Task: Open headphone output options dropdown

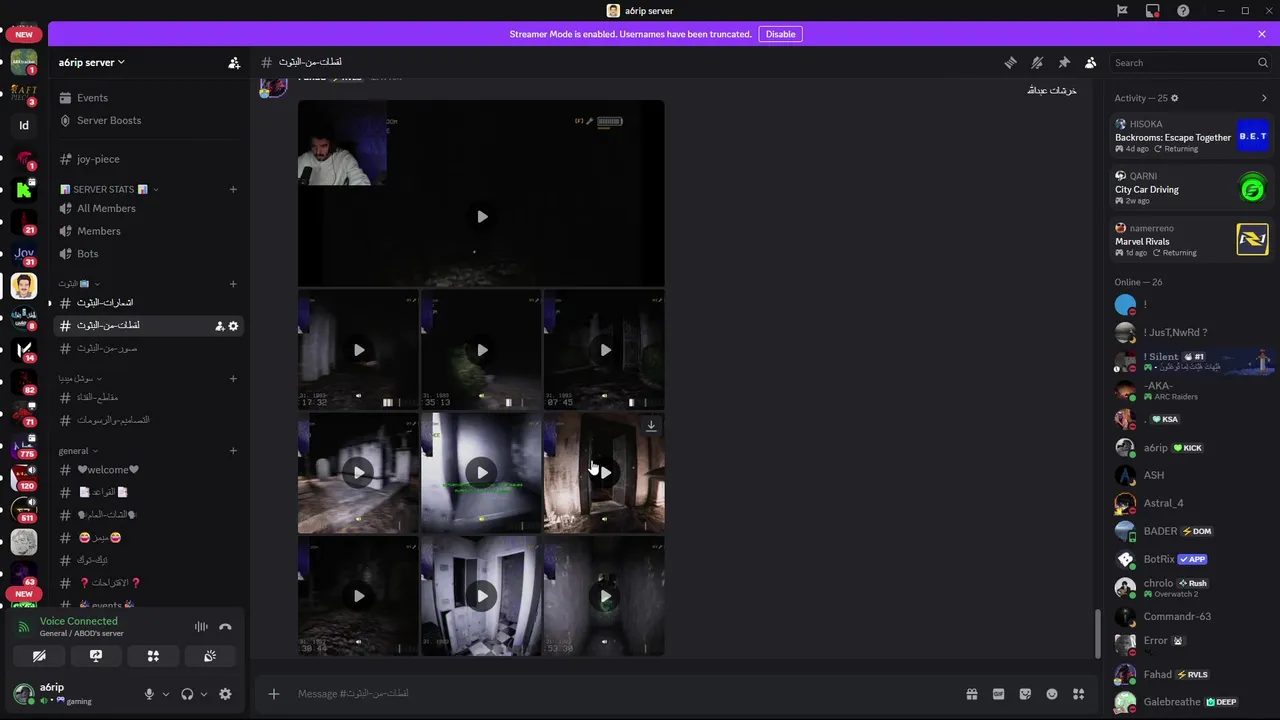Action: pos(204,694)
